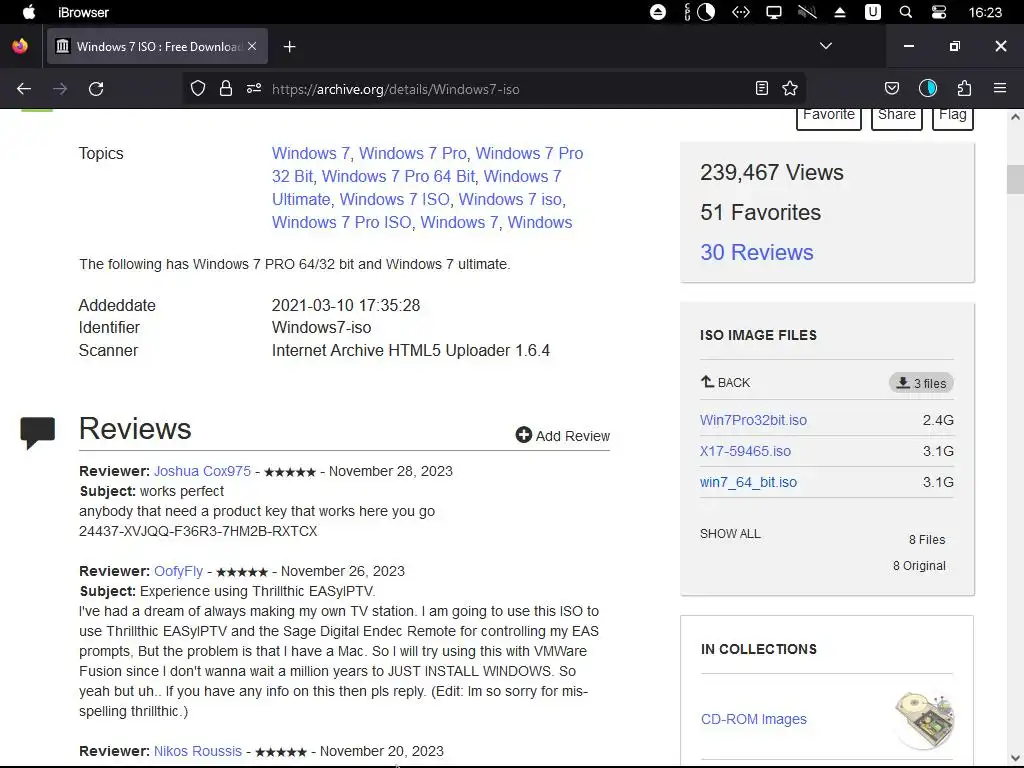Open the 30 Reviews link
The width and height of the screenshot is (1024, 768).
(757, 253)
